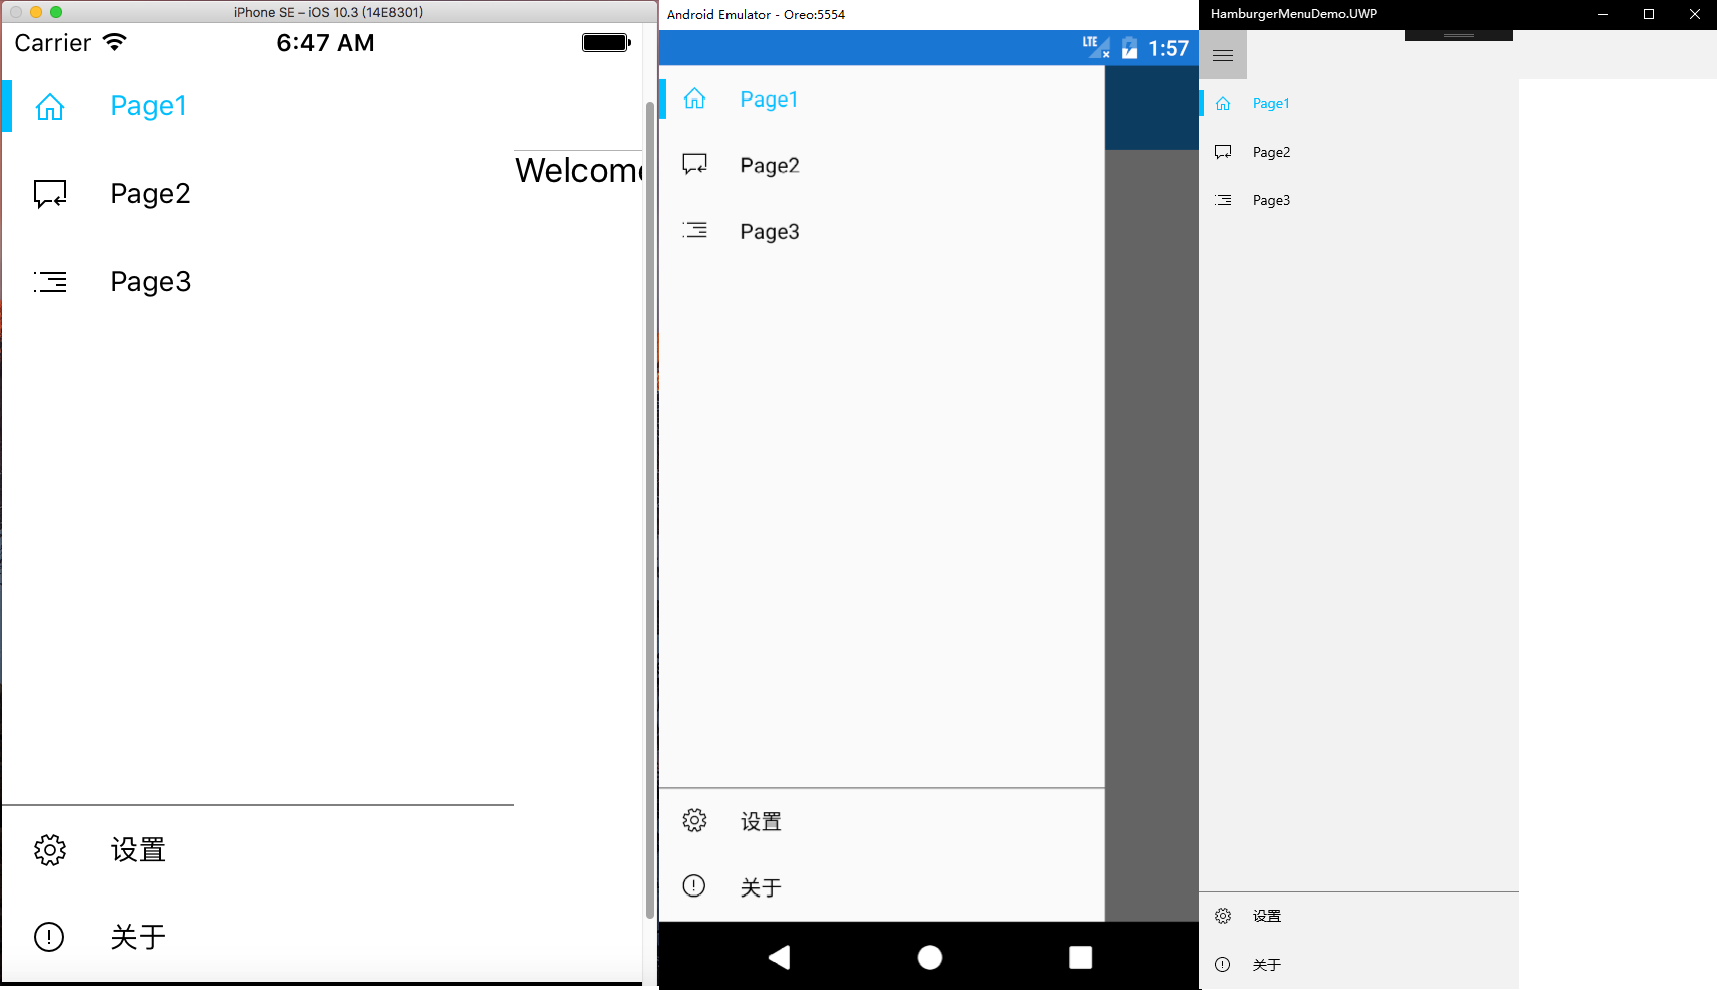Screen dimensions: 1717x990
Task: Click Page2 chat icon in Android emulator
Action: [694, 164]
